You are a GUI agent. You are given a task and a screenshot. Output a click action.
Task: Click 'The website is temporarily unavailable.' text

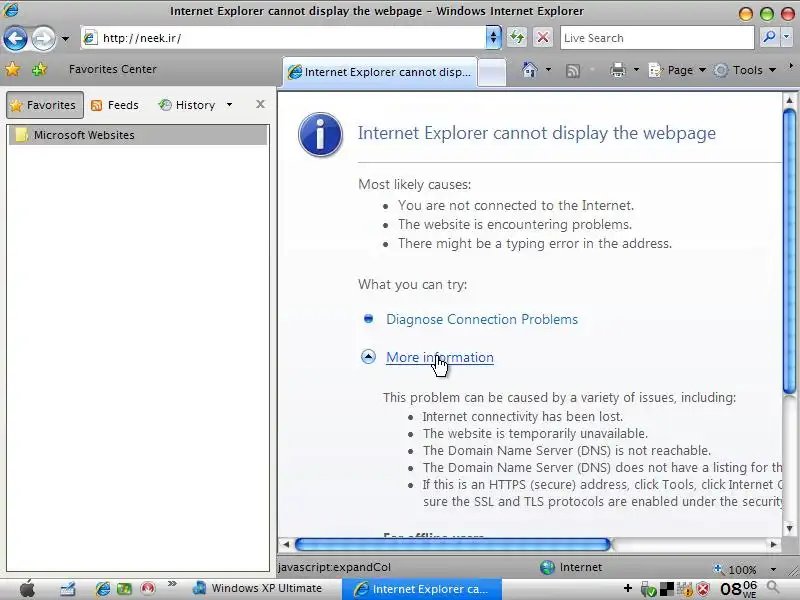tap(535, 434)
